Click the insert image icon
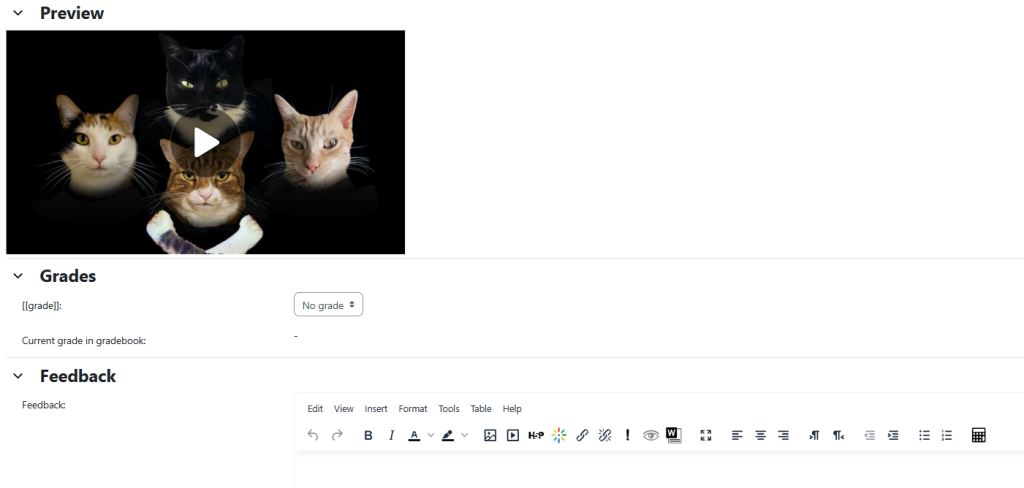This screenshot has width=1024, height=488. pyautogui.click(x=490, y=436)
